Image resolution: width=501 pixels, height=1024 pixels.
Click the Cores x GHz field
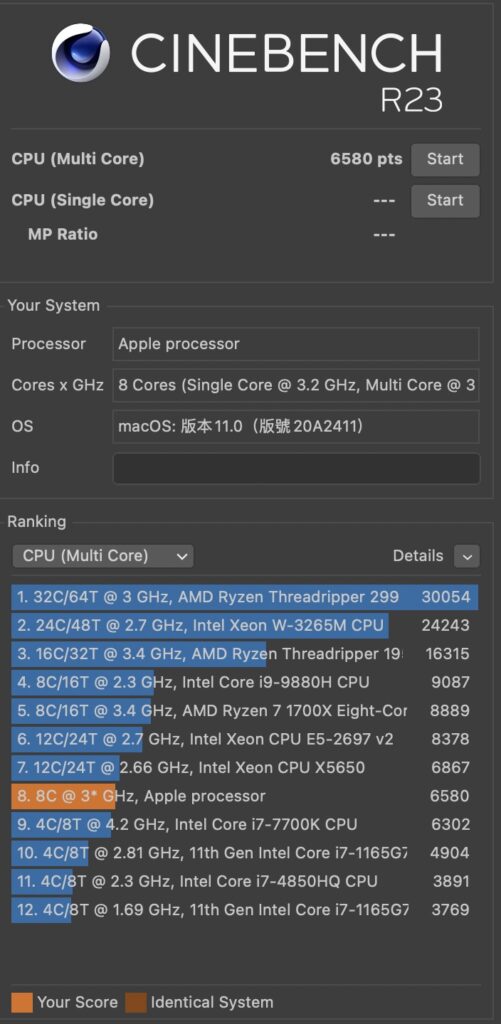296,385
